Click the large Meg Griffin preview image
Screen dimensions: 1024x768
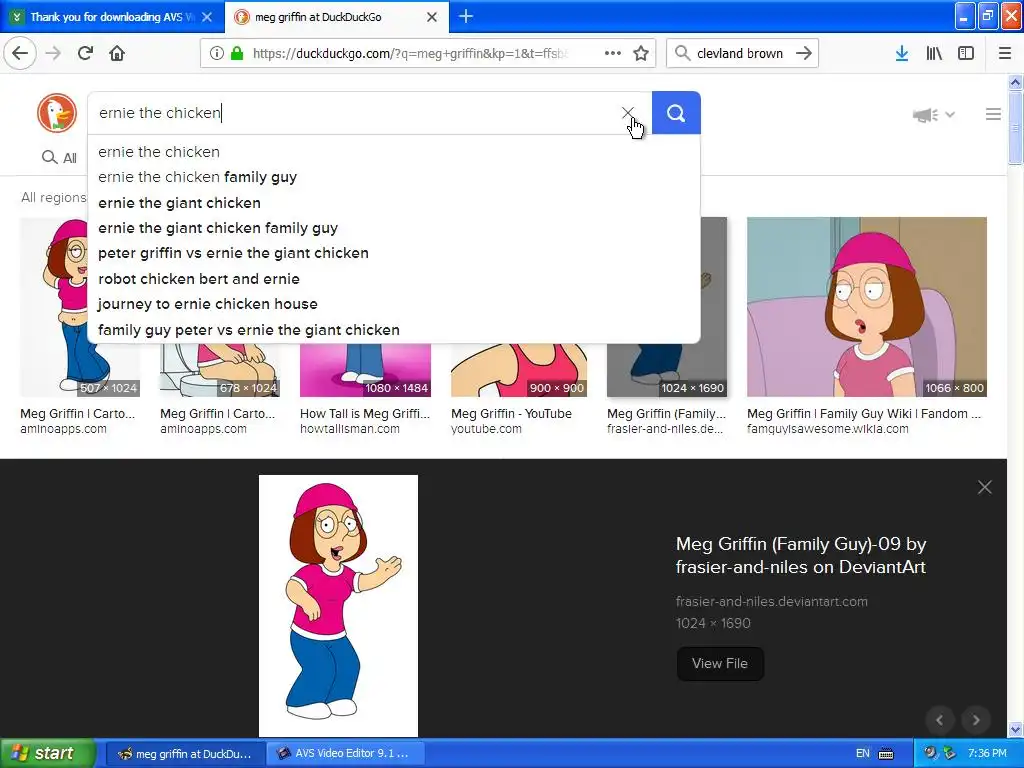338,605
